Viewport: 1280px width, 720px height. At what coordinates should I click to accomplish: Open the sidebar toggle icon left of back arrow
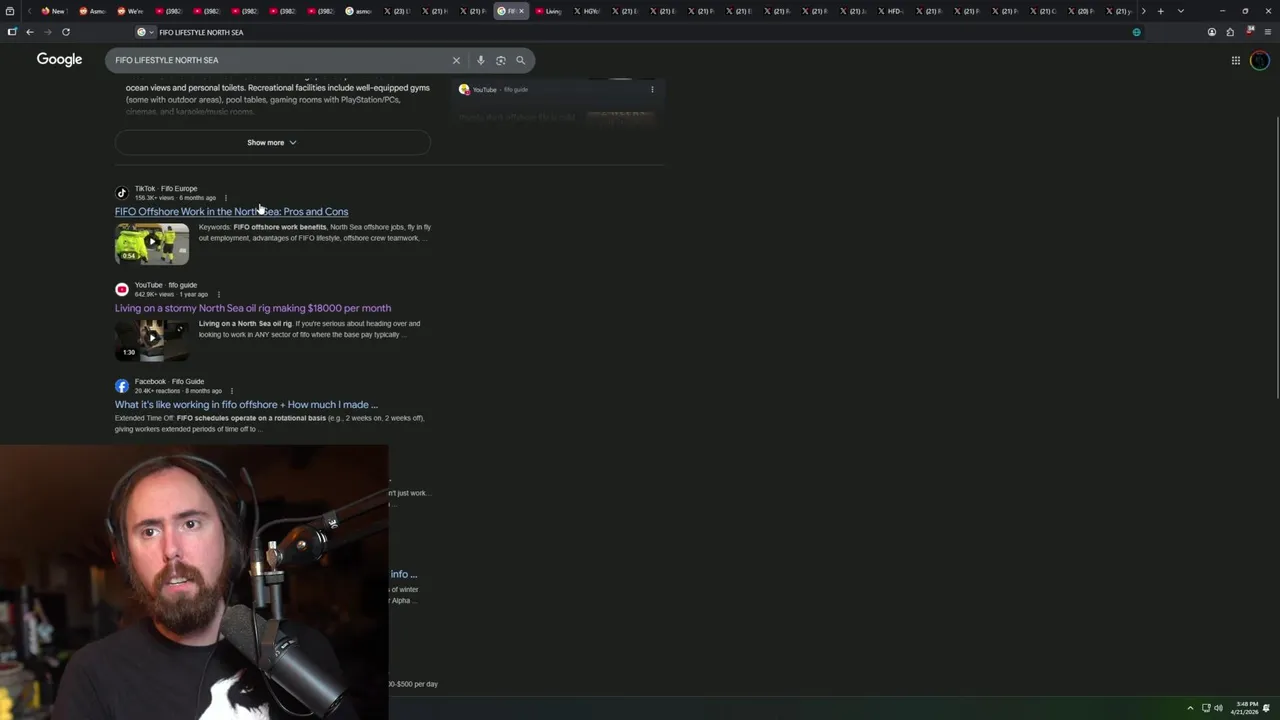[12, 32]
